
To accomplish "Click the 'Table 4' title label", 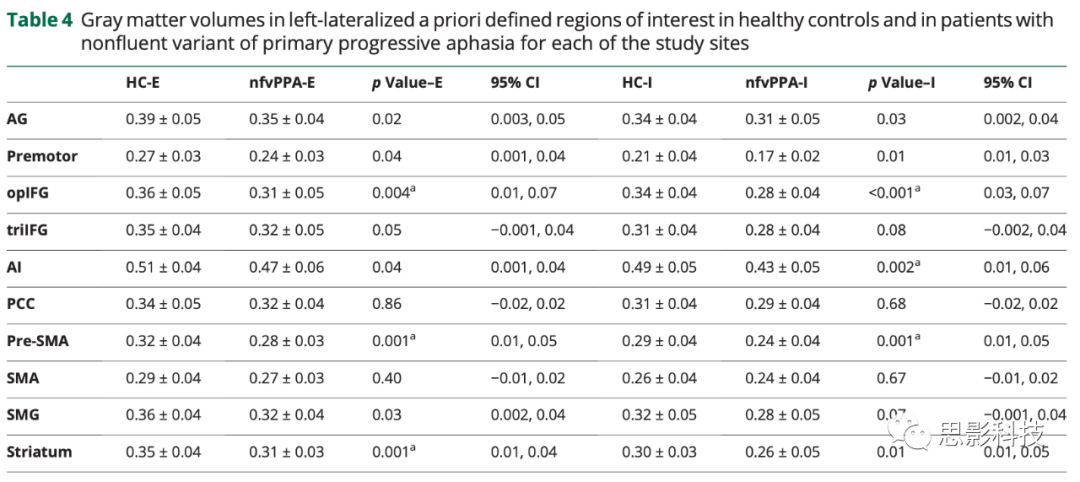I will point(39,20).
